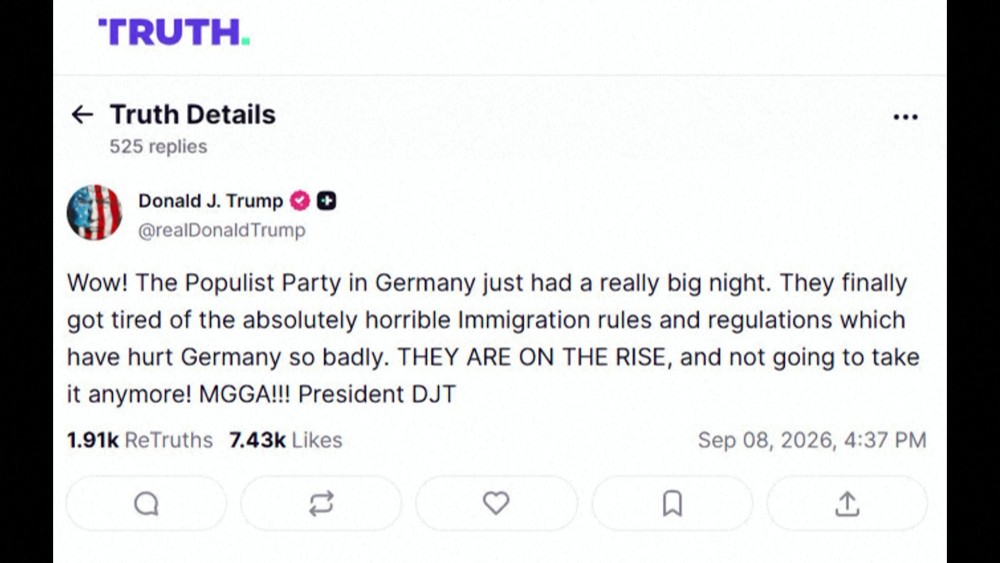View the 7.43k Likes list
Viewport: 1000px width, 563px height.
pyautogui.click(x=286, y=440)
